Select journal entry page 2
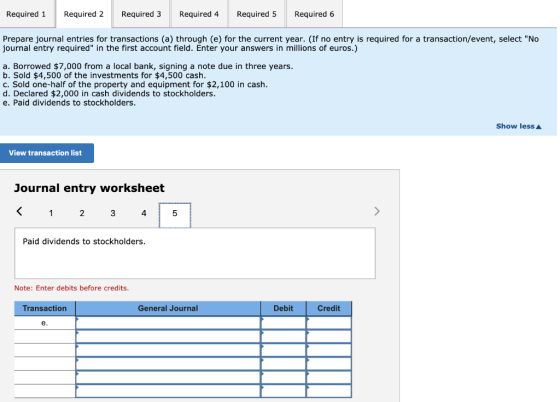 coord(82,213)
